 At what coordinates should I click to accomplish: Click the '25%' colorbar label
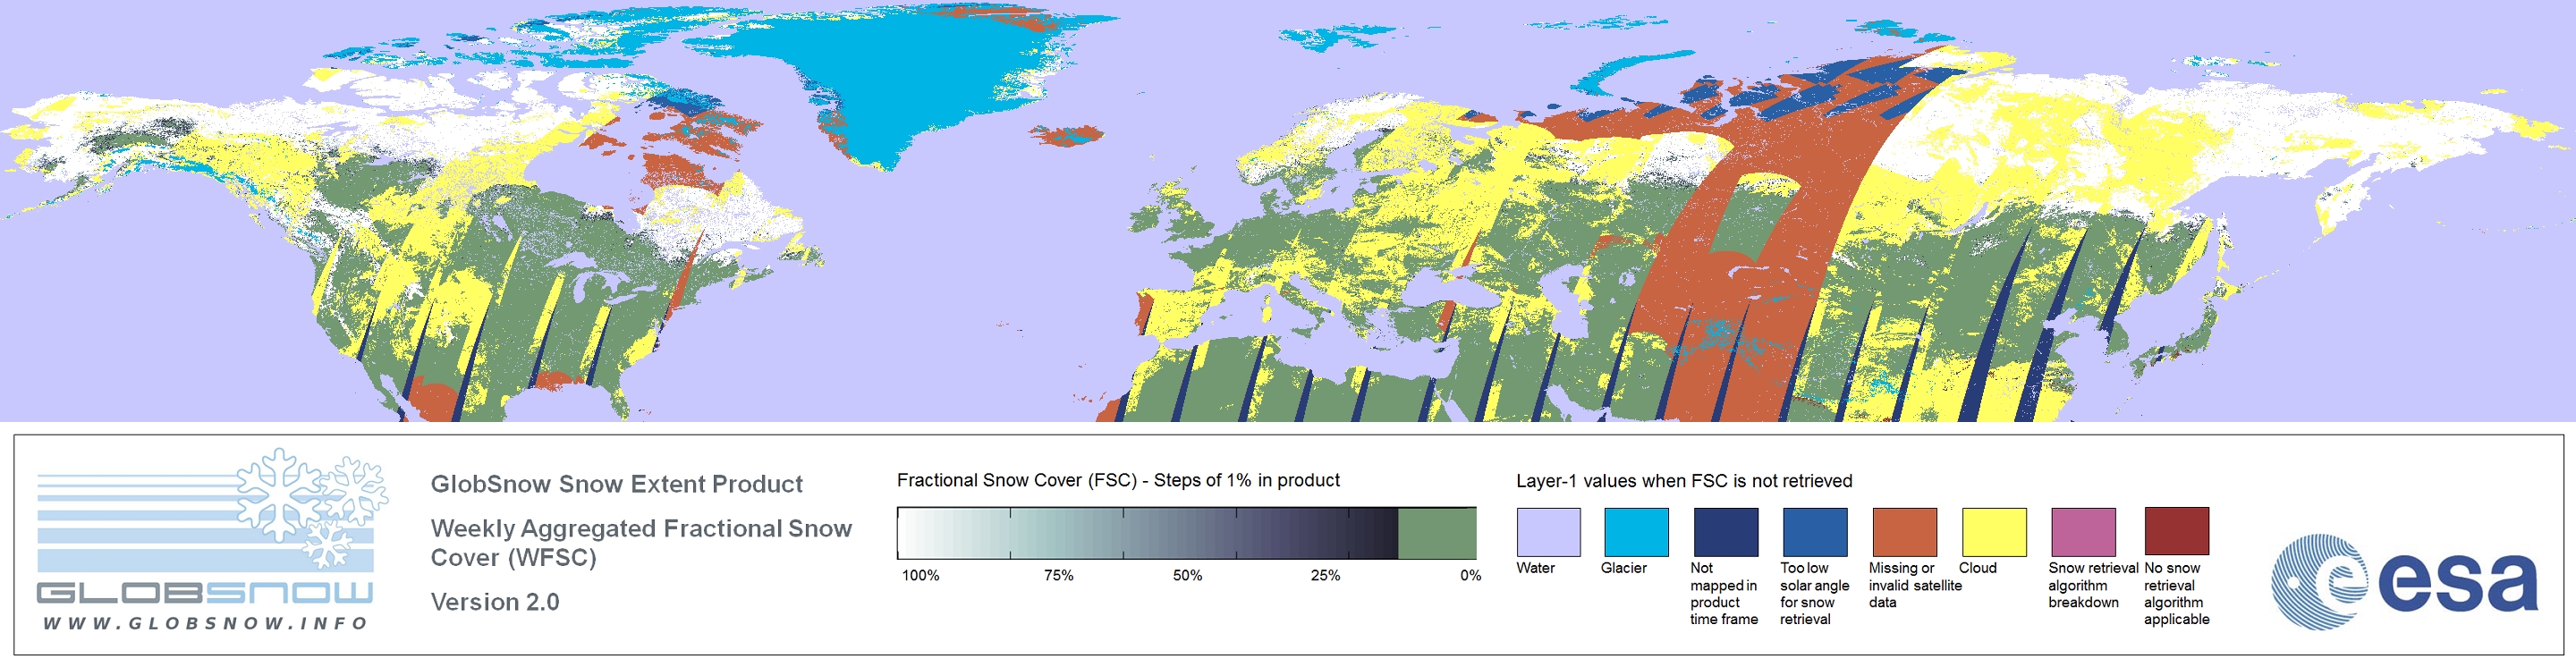1325,575
